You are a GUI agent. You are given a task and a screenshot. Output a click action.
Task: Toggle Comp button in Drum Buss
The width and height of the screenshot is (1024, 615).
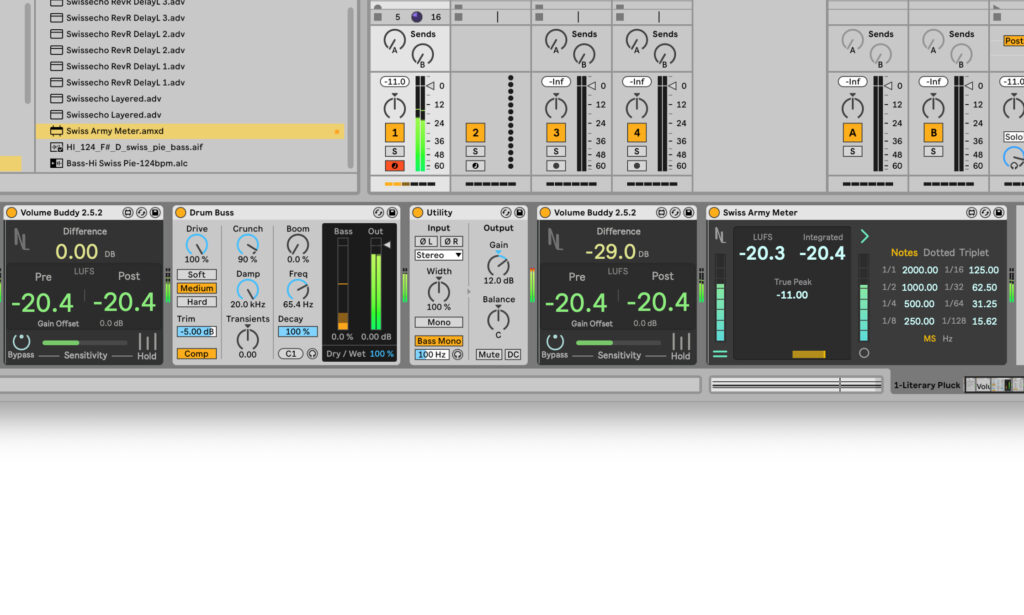197,354
